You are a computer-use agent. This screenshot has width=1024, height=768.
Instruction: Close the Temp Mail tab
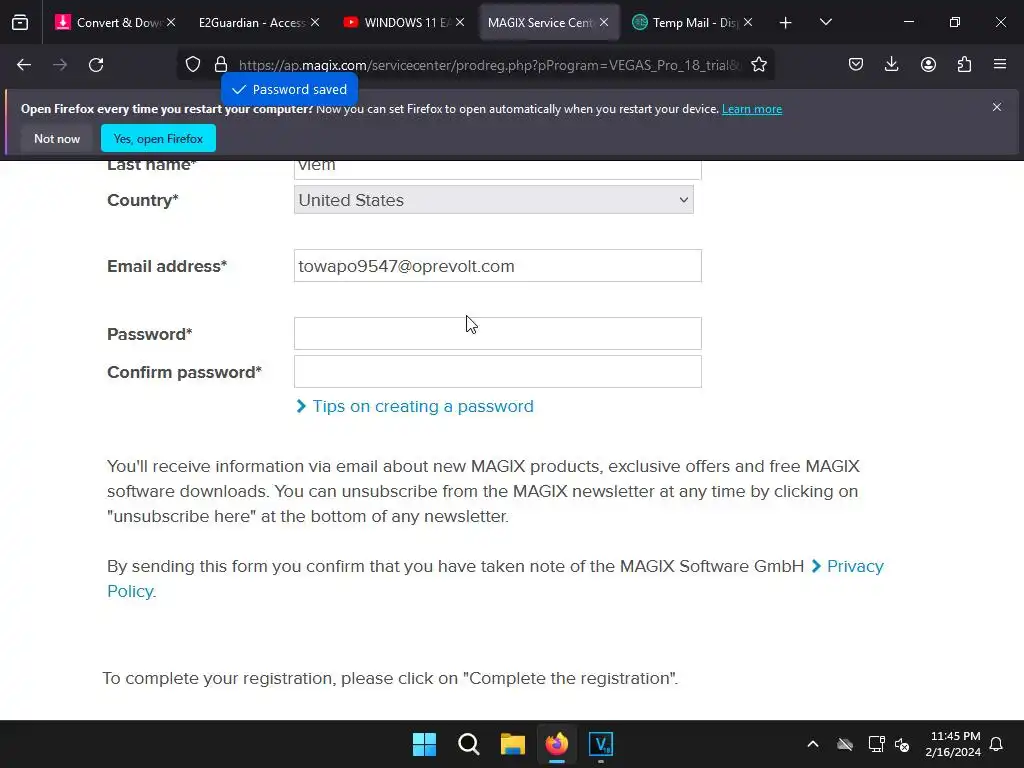(748, 22)
